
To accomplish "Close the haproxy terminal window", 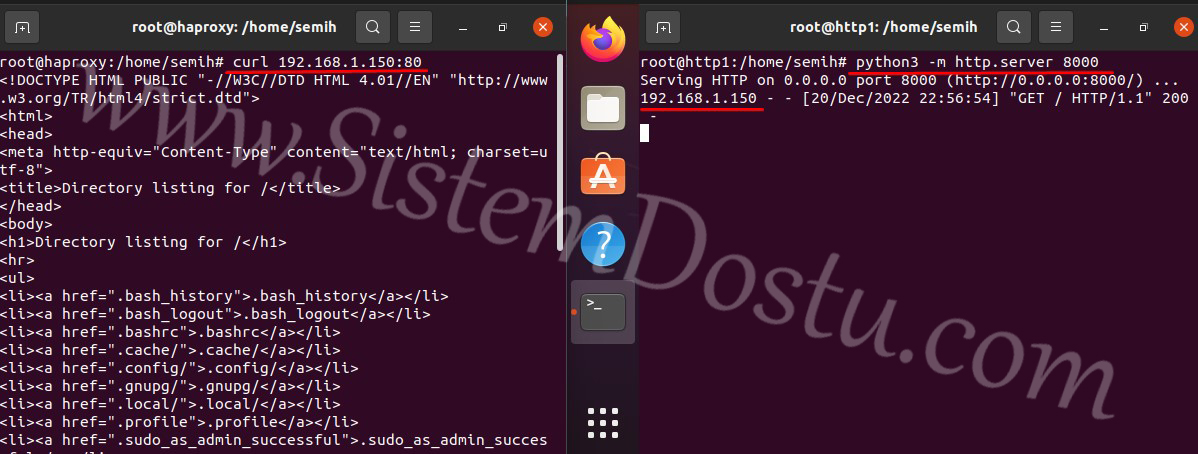I will (x=542, y=28).
